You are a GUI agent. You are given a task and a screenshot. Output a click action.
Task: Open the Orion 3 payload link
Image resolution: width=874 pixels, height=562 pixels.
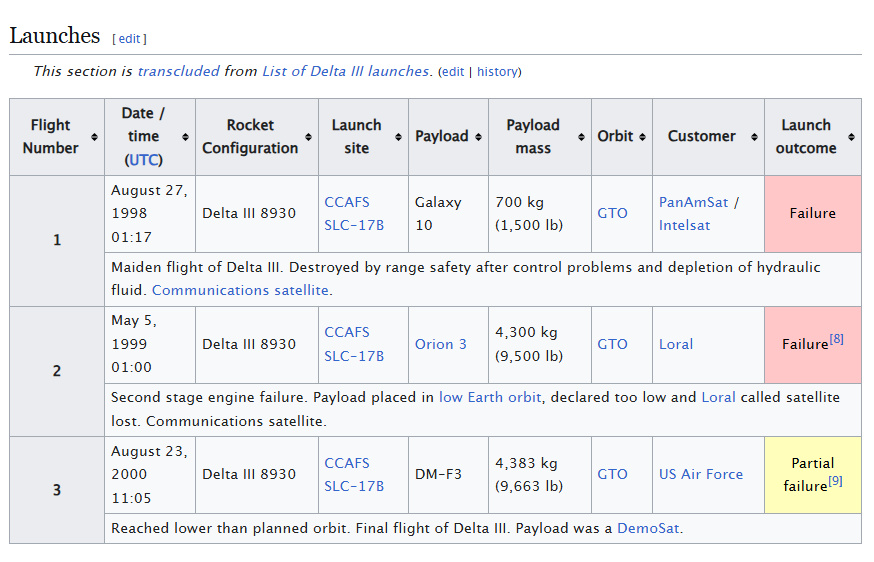tap(440, 345)
